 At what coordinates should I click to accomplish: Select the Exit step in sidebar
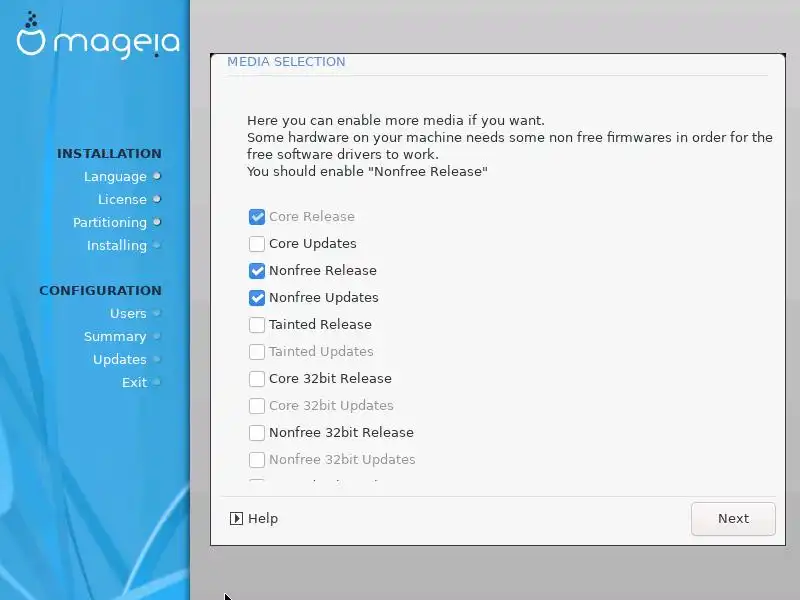(x=134, y=382)
